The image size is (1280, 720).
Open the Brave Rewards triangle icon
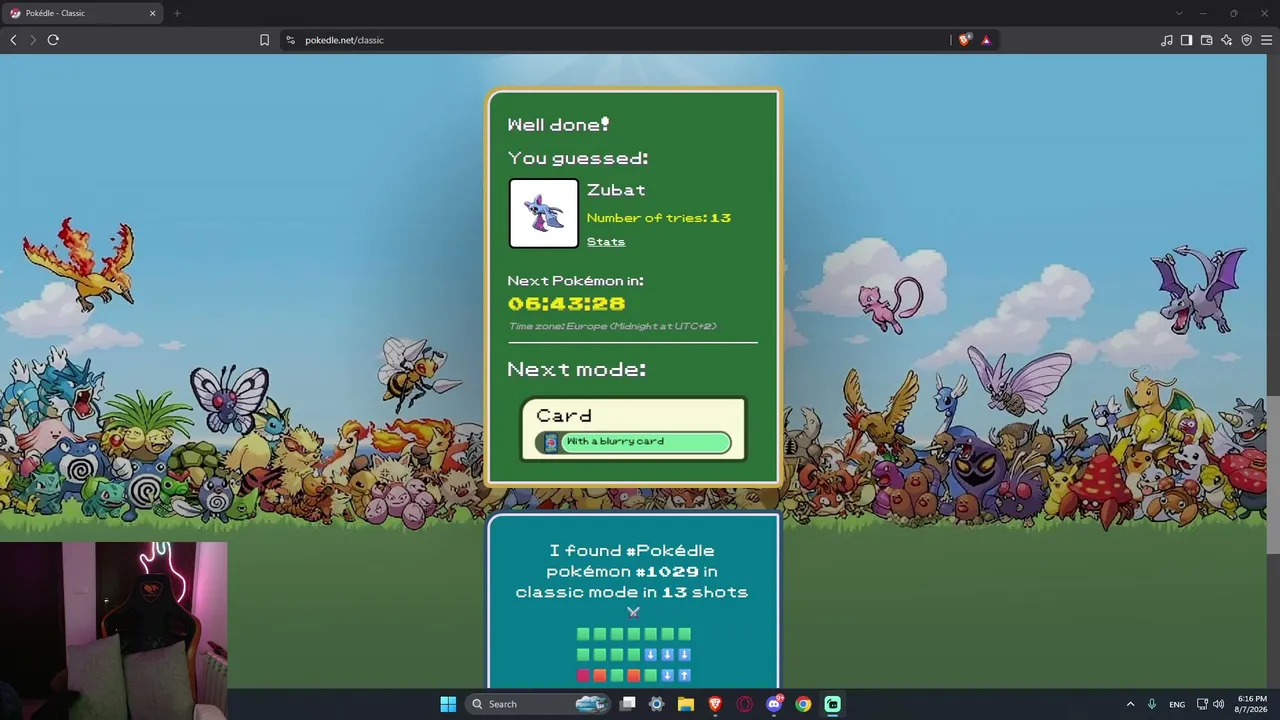tap(986, 40)
